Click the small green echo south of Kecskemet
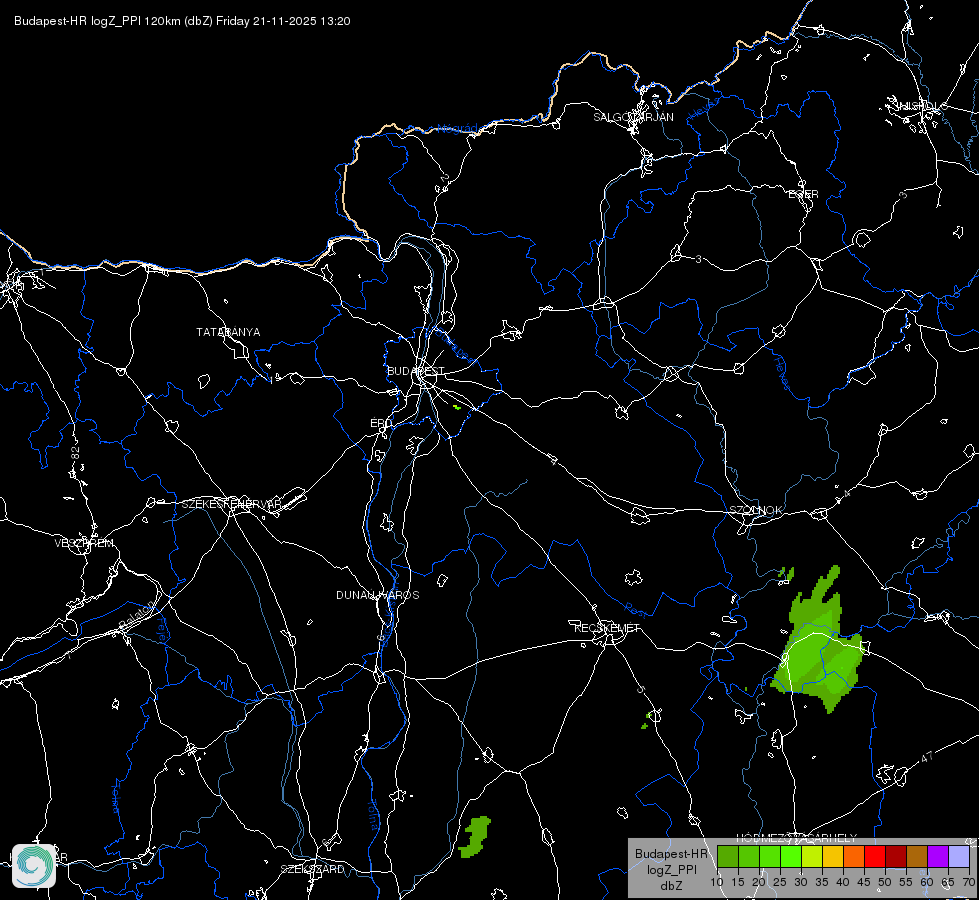The width and height of the screenshot is (979, 900). coord(647,721)
